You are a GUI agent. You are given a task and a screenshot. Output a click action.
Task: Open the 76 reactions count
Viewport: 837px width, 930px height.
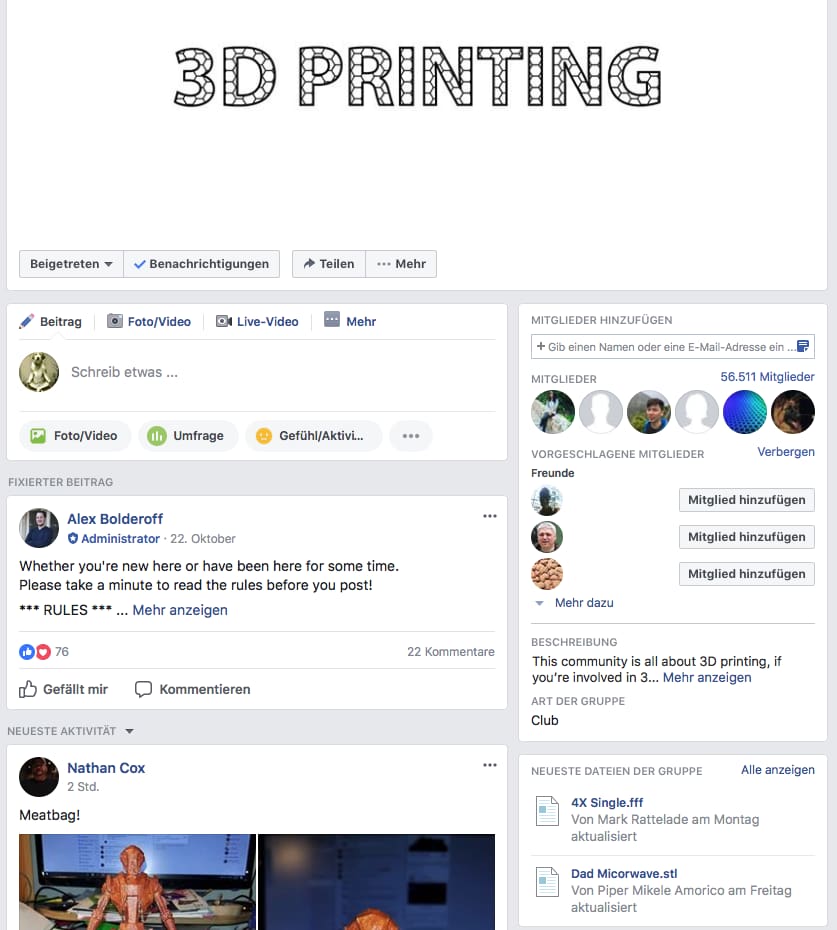click(62, 652)
